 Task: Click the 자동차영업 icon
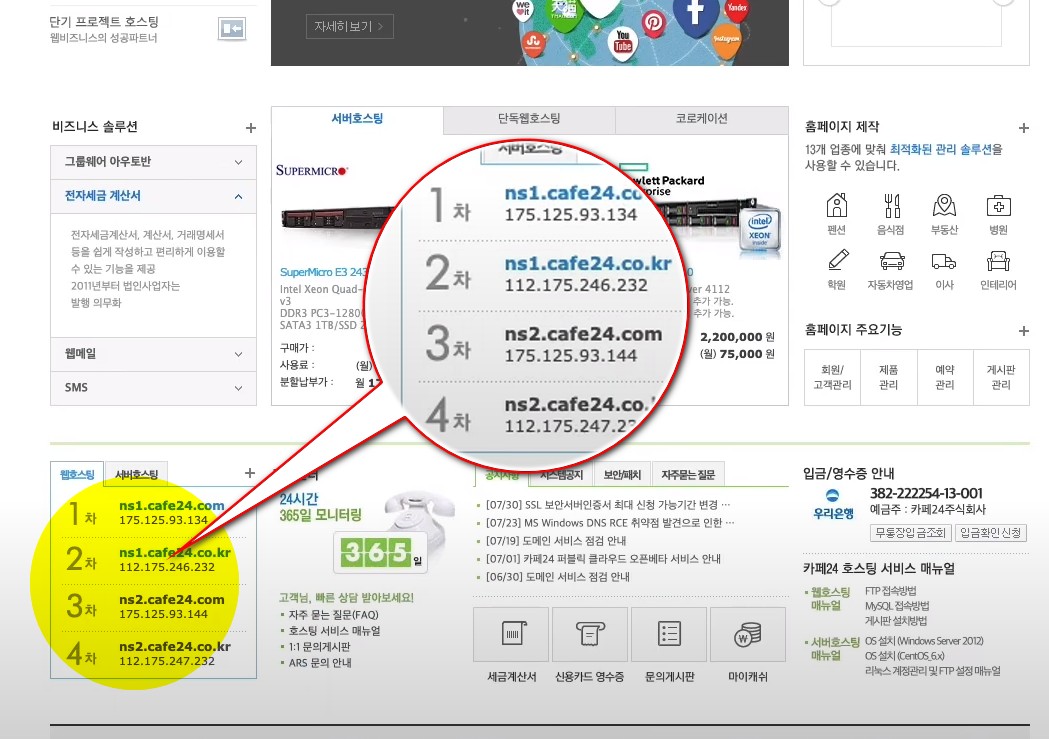click(x=890, y=263)
